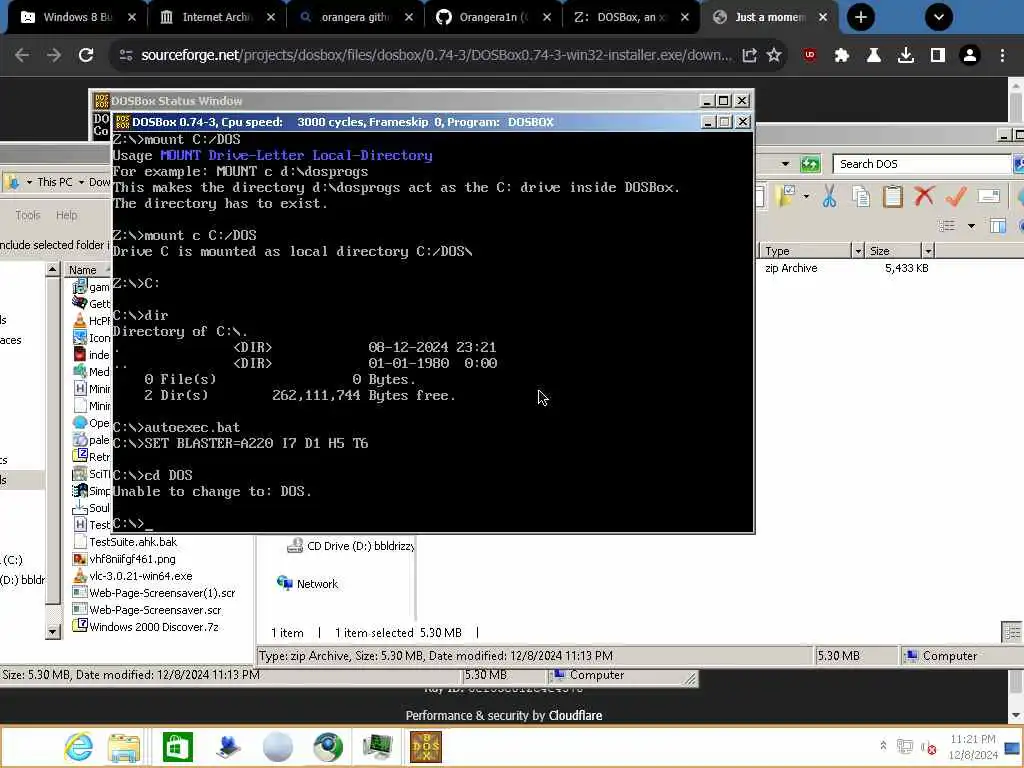Open File Explorer from the taskbar
The height and width of the screenshot is (768, 1024).
tap(124, 746)
